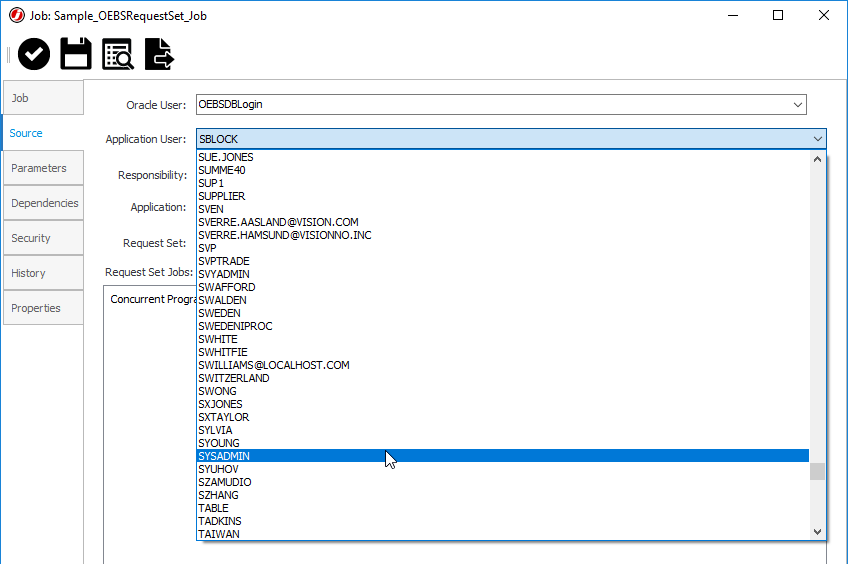Select SWEDENIPROC entry
This screenshot has height=564, width=848.
(x=503, y=326)
